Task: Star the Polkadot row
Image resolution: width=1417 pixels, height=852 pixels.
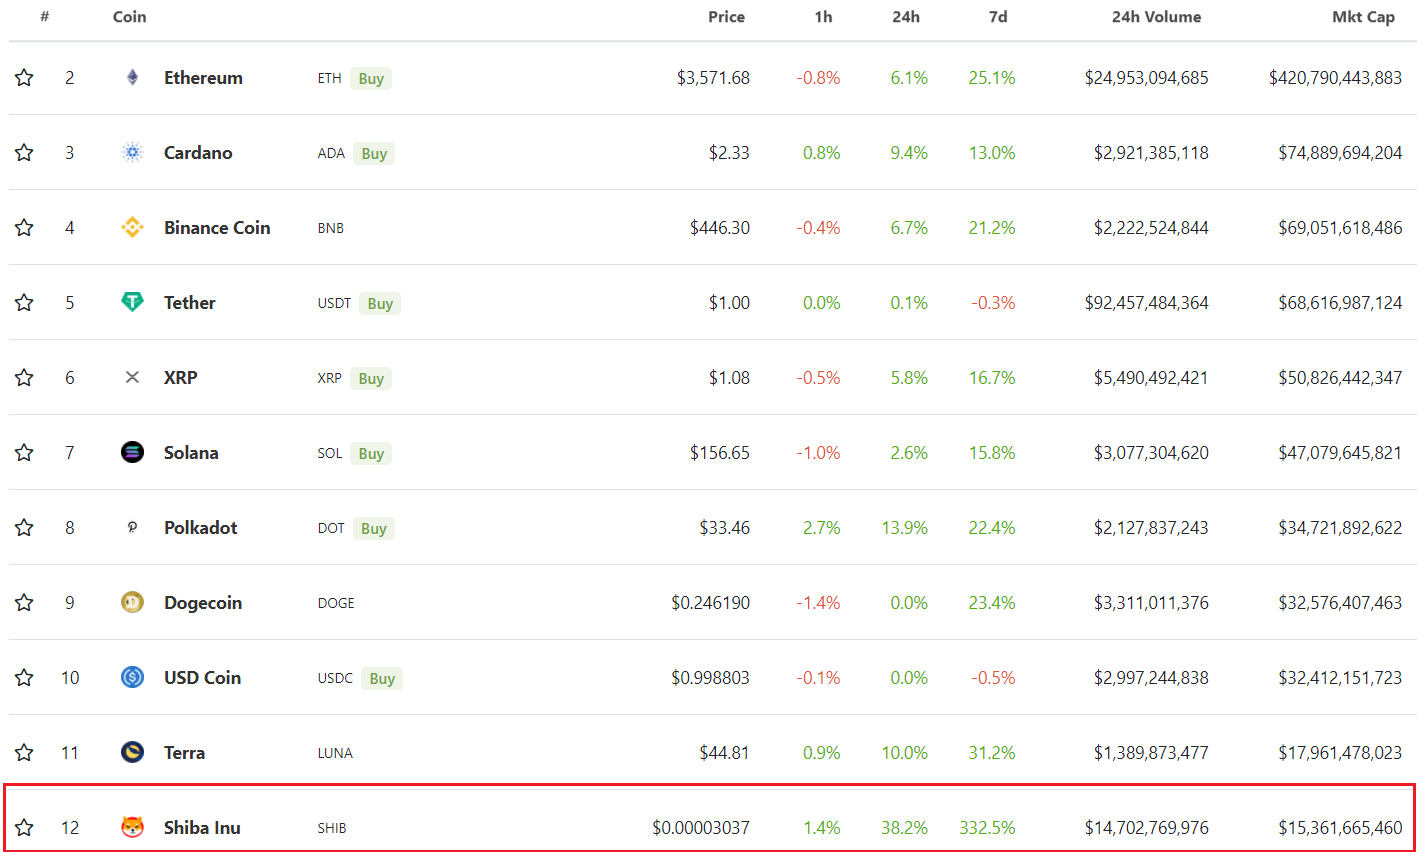Action: (24, 528)
